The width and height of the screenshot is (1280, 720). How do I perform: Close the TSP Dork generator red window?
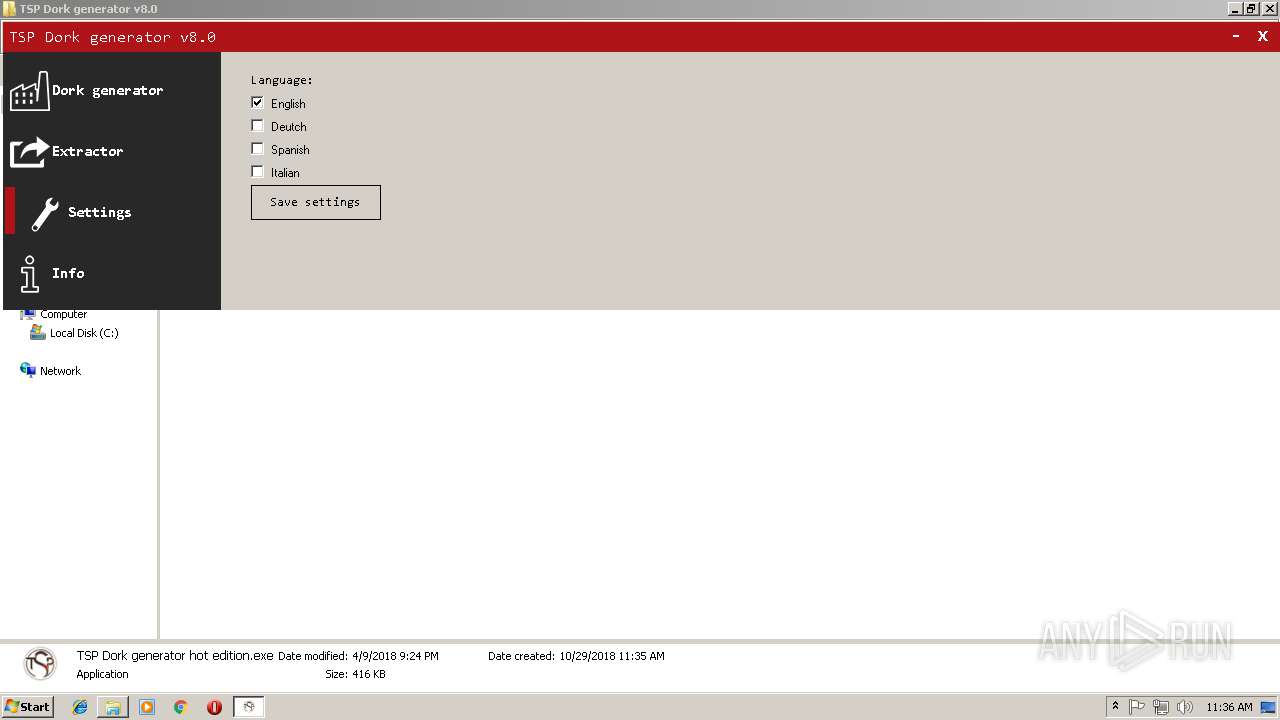tap(1263, 36)
